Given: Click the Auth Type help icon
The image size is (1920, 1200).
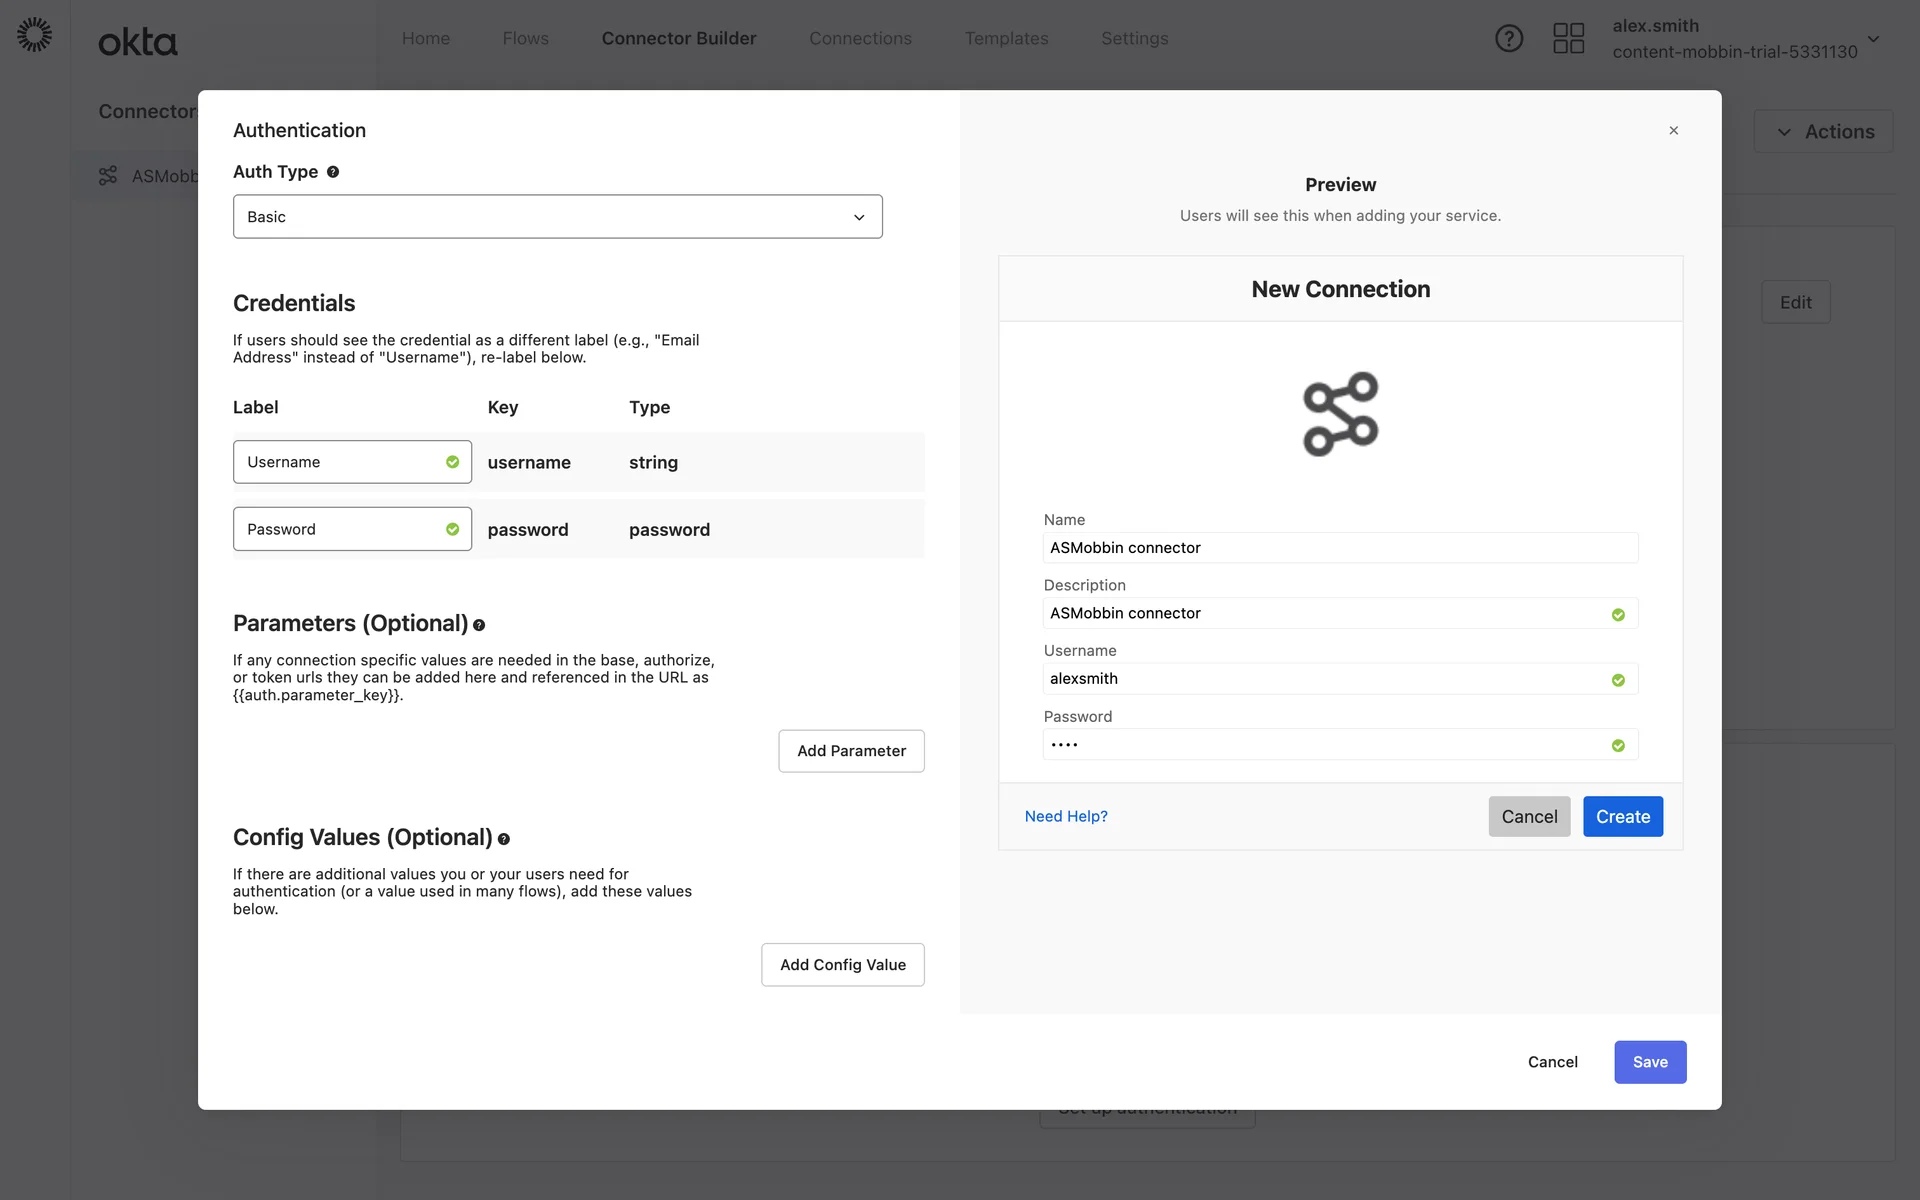Looking at the screenshot, I should (x=333, y=172).
